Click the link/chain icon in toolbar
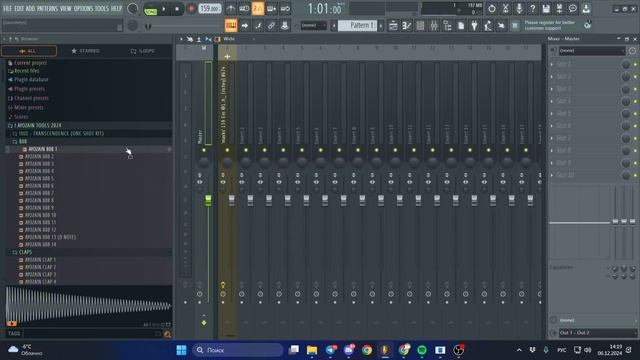Screen dimensions: 640x360 coord(271,26)
